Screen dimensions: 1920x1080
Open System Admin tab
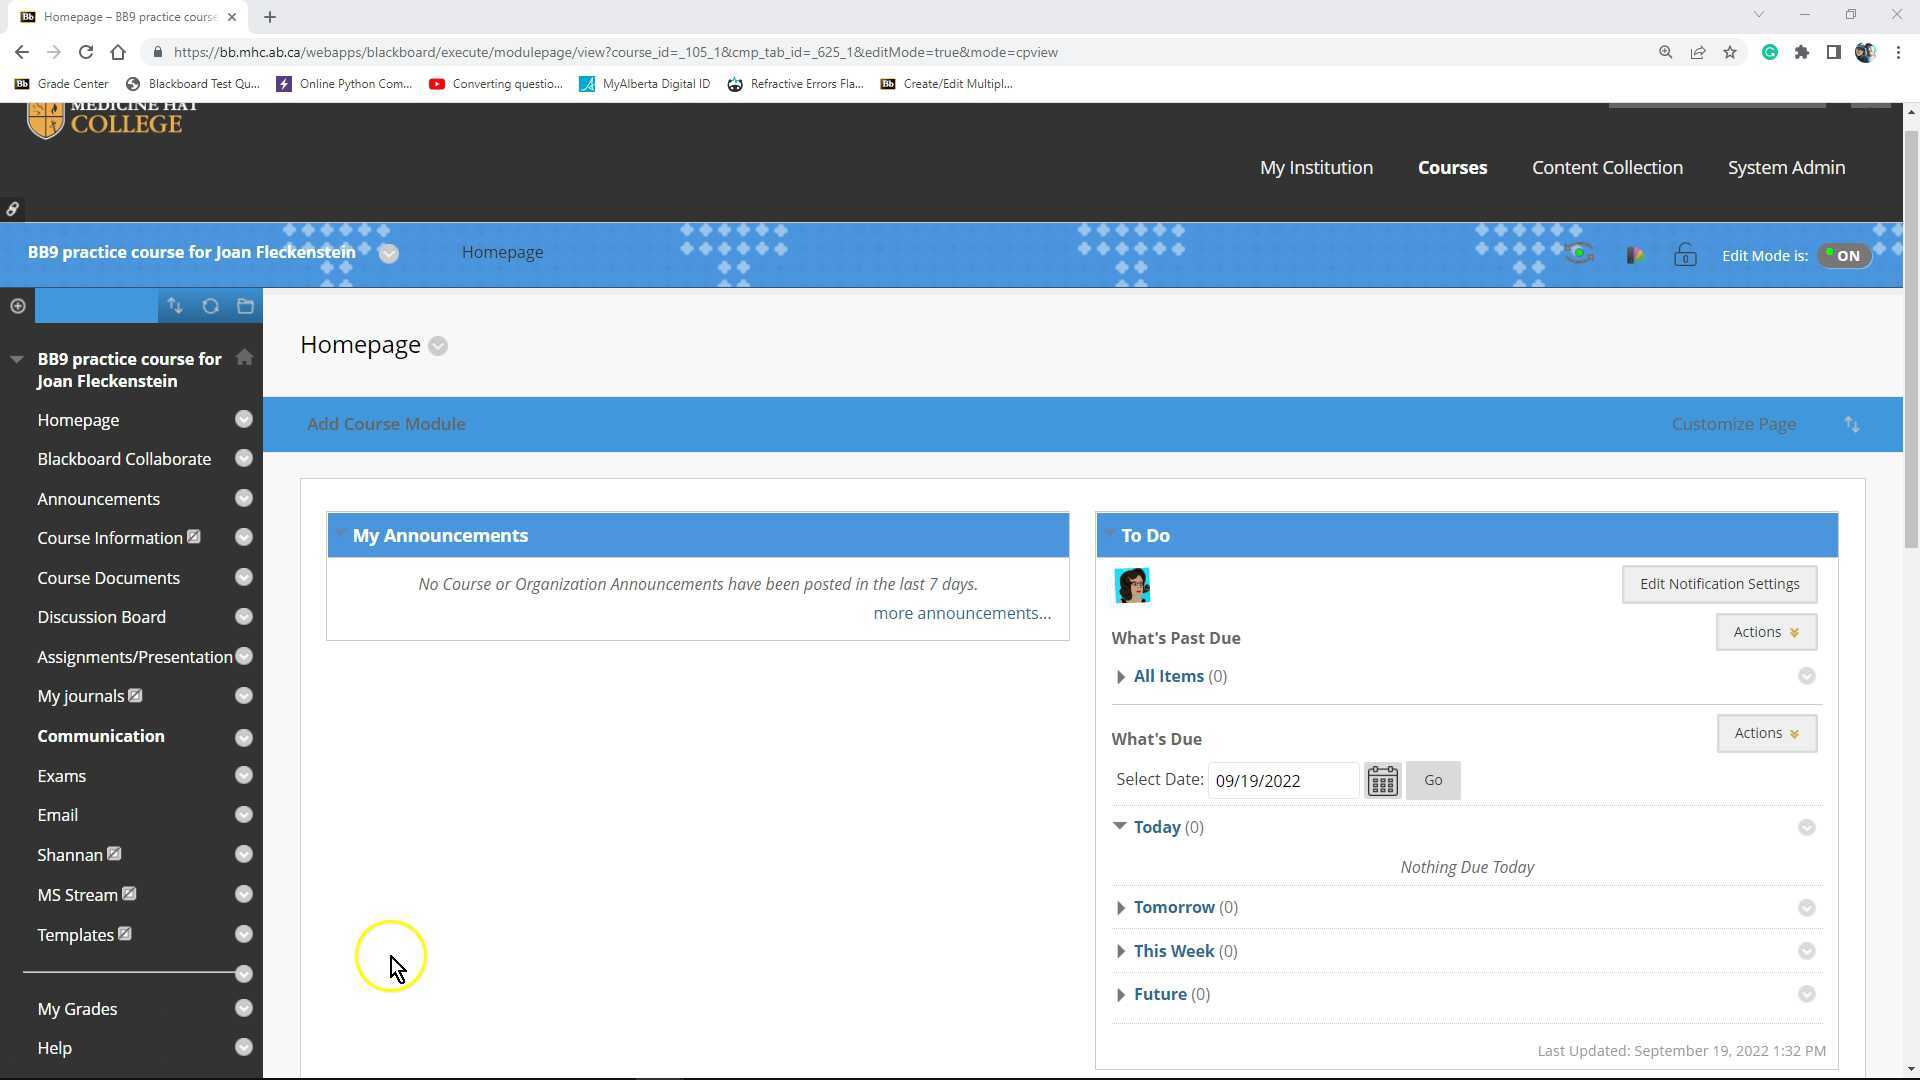tap(1786, 168)
